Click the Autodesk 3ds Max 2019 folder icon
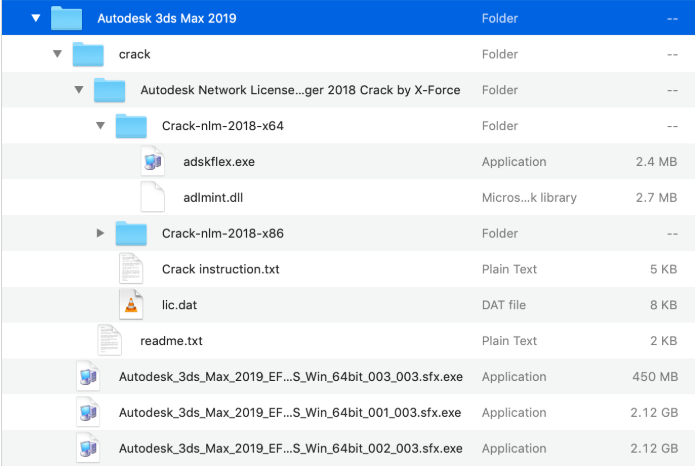The image size is (695, 466). tap(66, 18)
